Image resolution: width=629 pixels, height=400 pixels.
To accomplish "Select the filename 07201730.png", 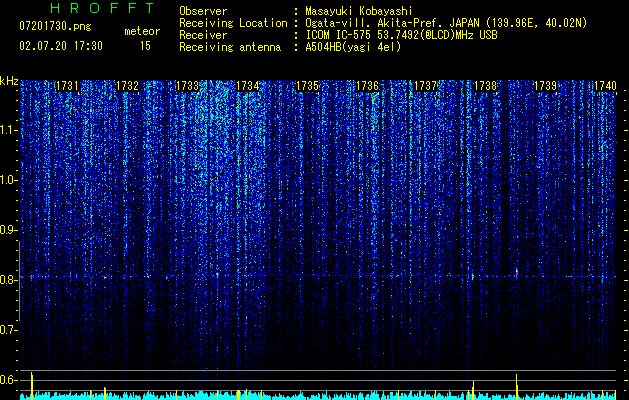I will [55, 26].
